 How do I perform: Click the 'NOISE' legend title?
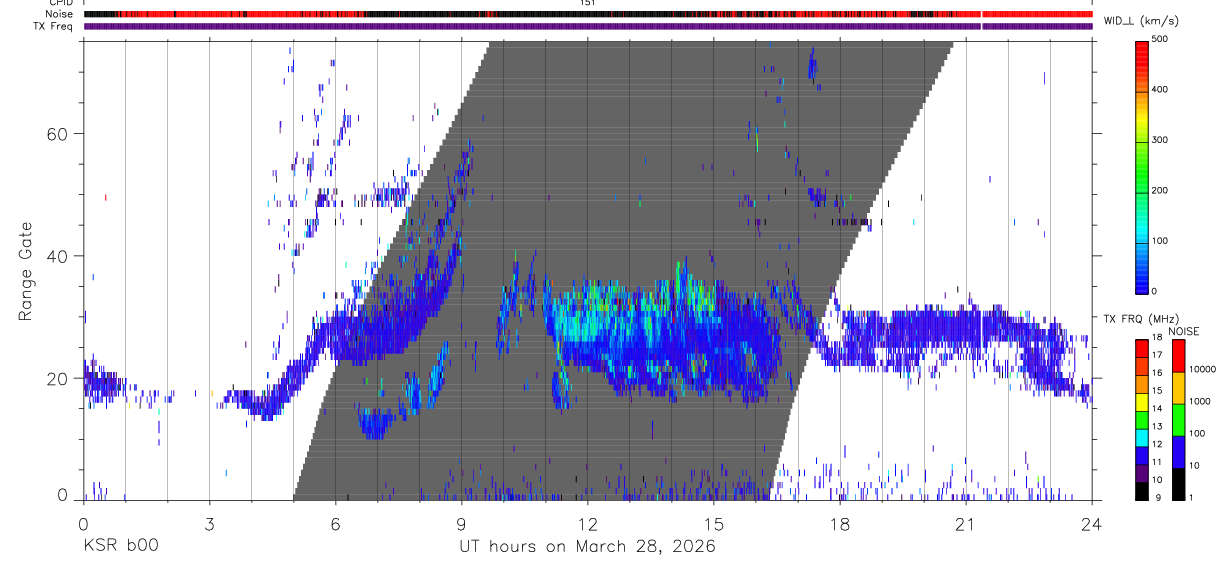(x=1183, y=331)
